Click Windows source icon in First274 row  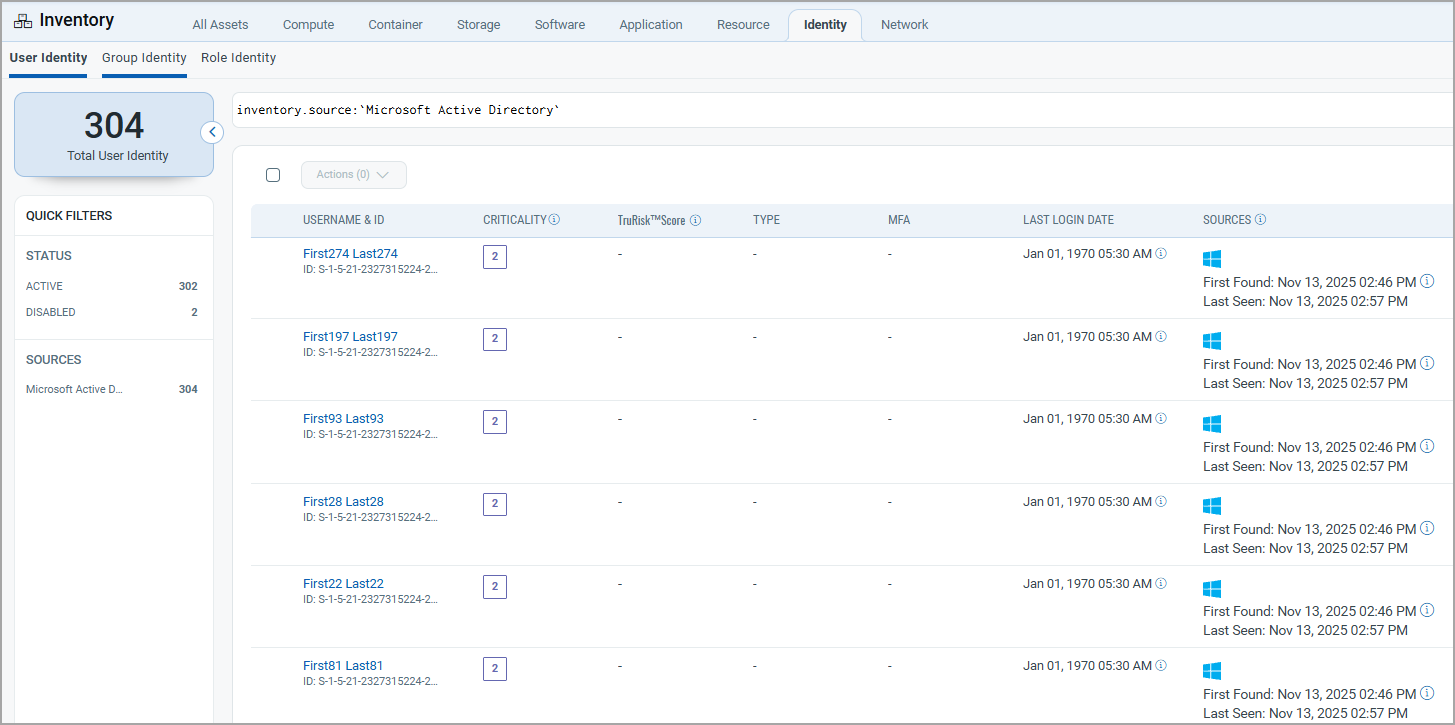coord(1212,259)
